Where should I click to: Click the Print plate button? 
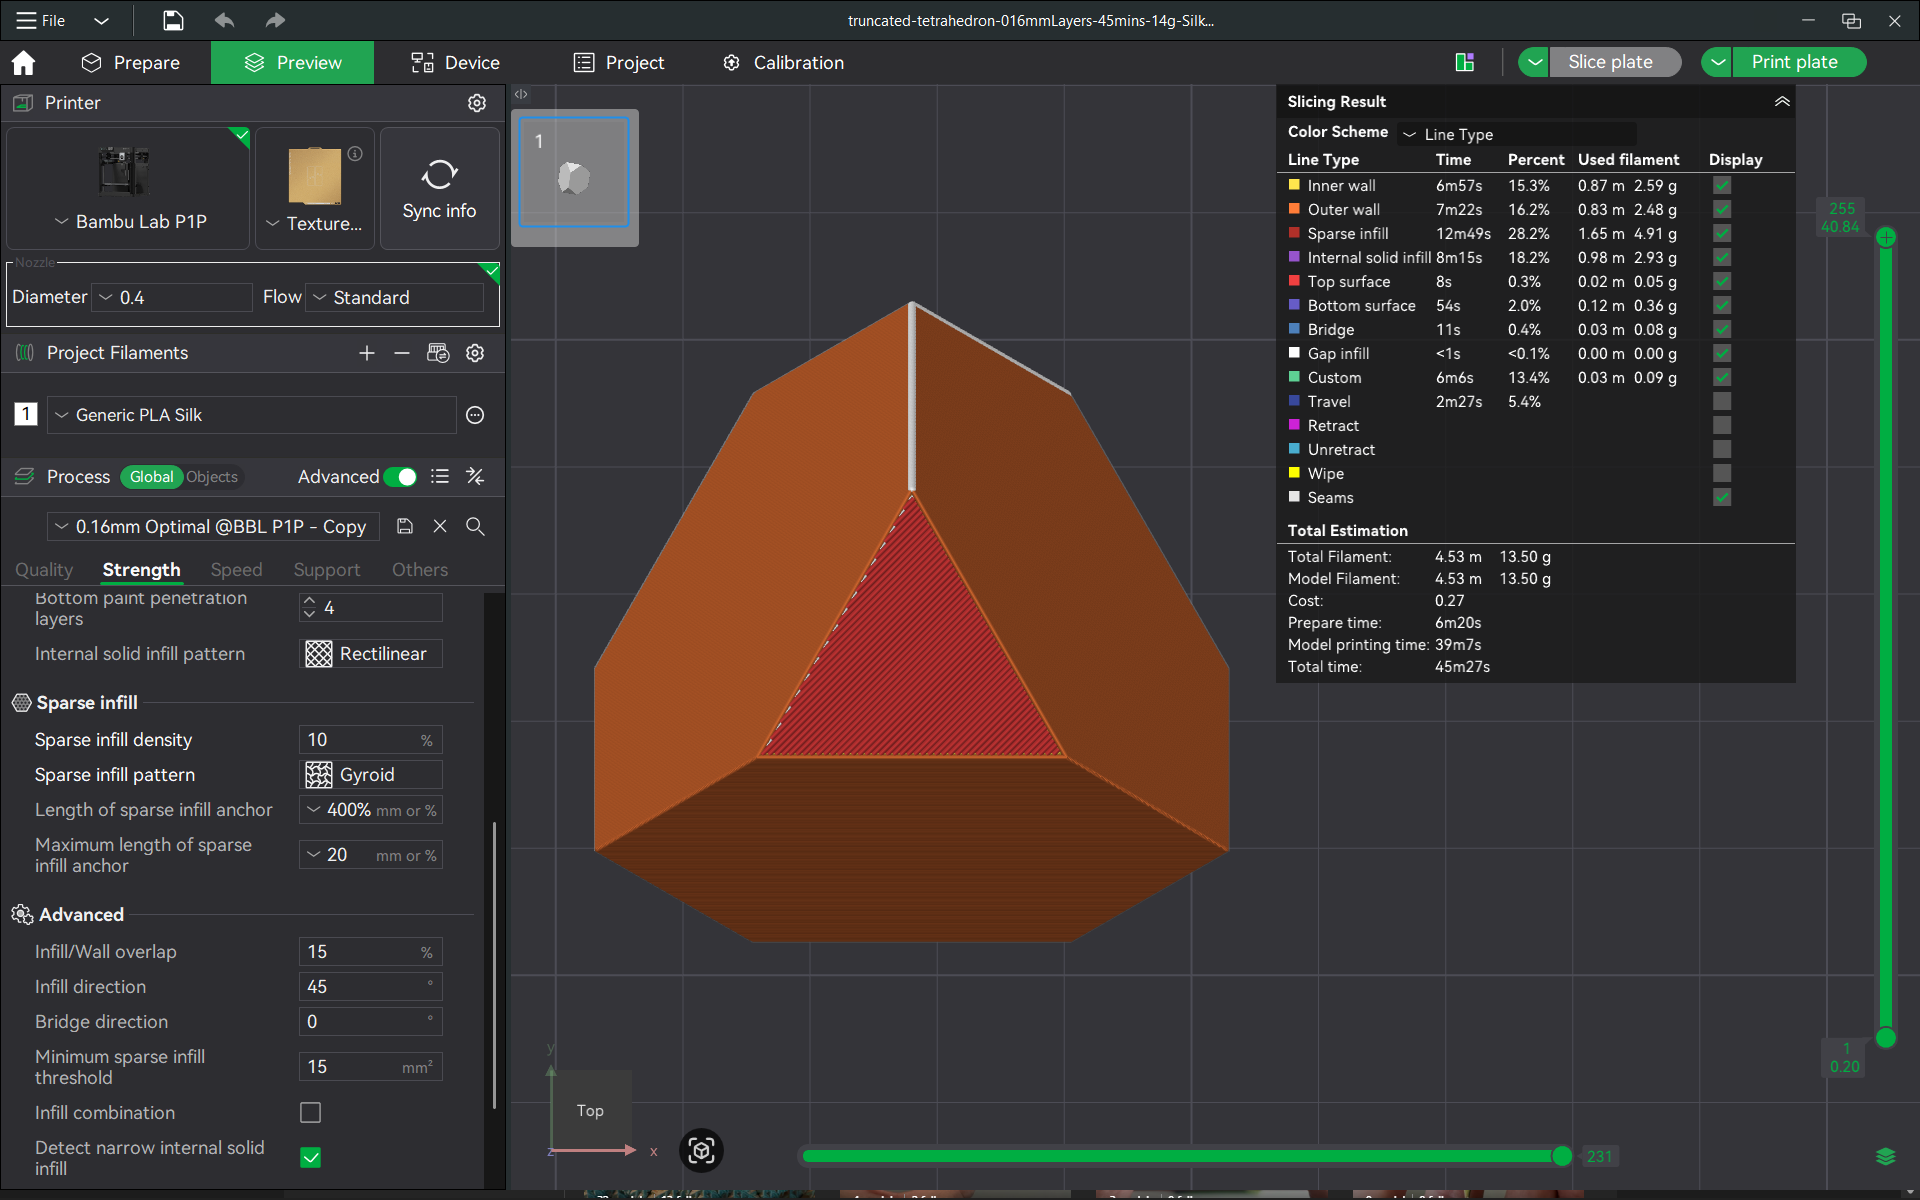click(1794, 62)
